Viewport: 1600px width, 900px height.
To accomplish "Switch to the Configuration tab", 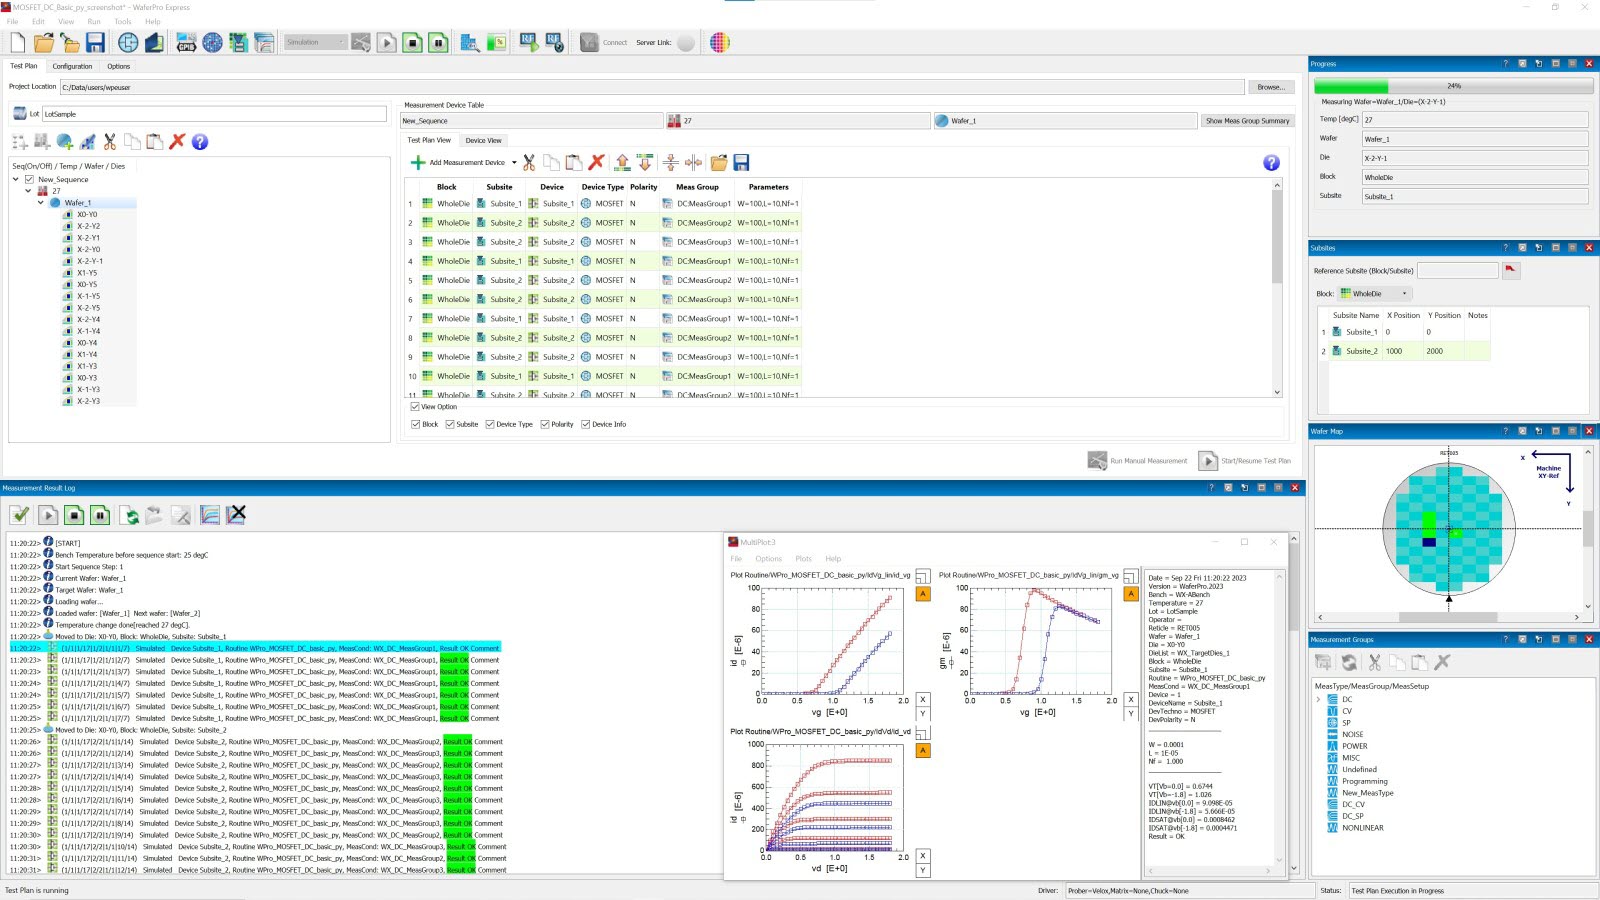I will (x=72, y=66).
